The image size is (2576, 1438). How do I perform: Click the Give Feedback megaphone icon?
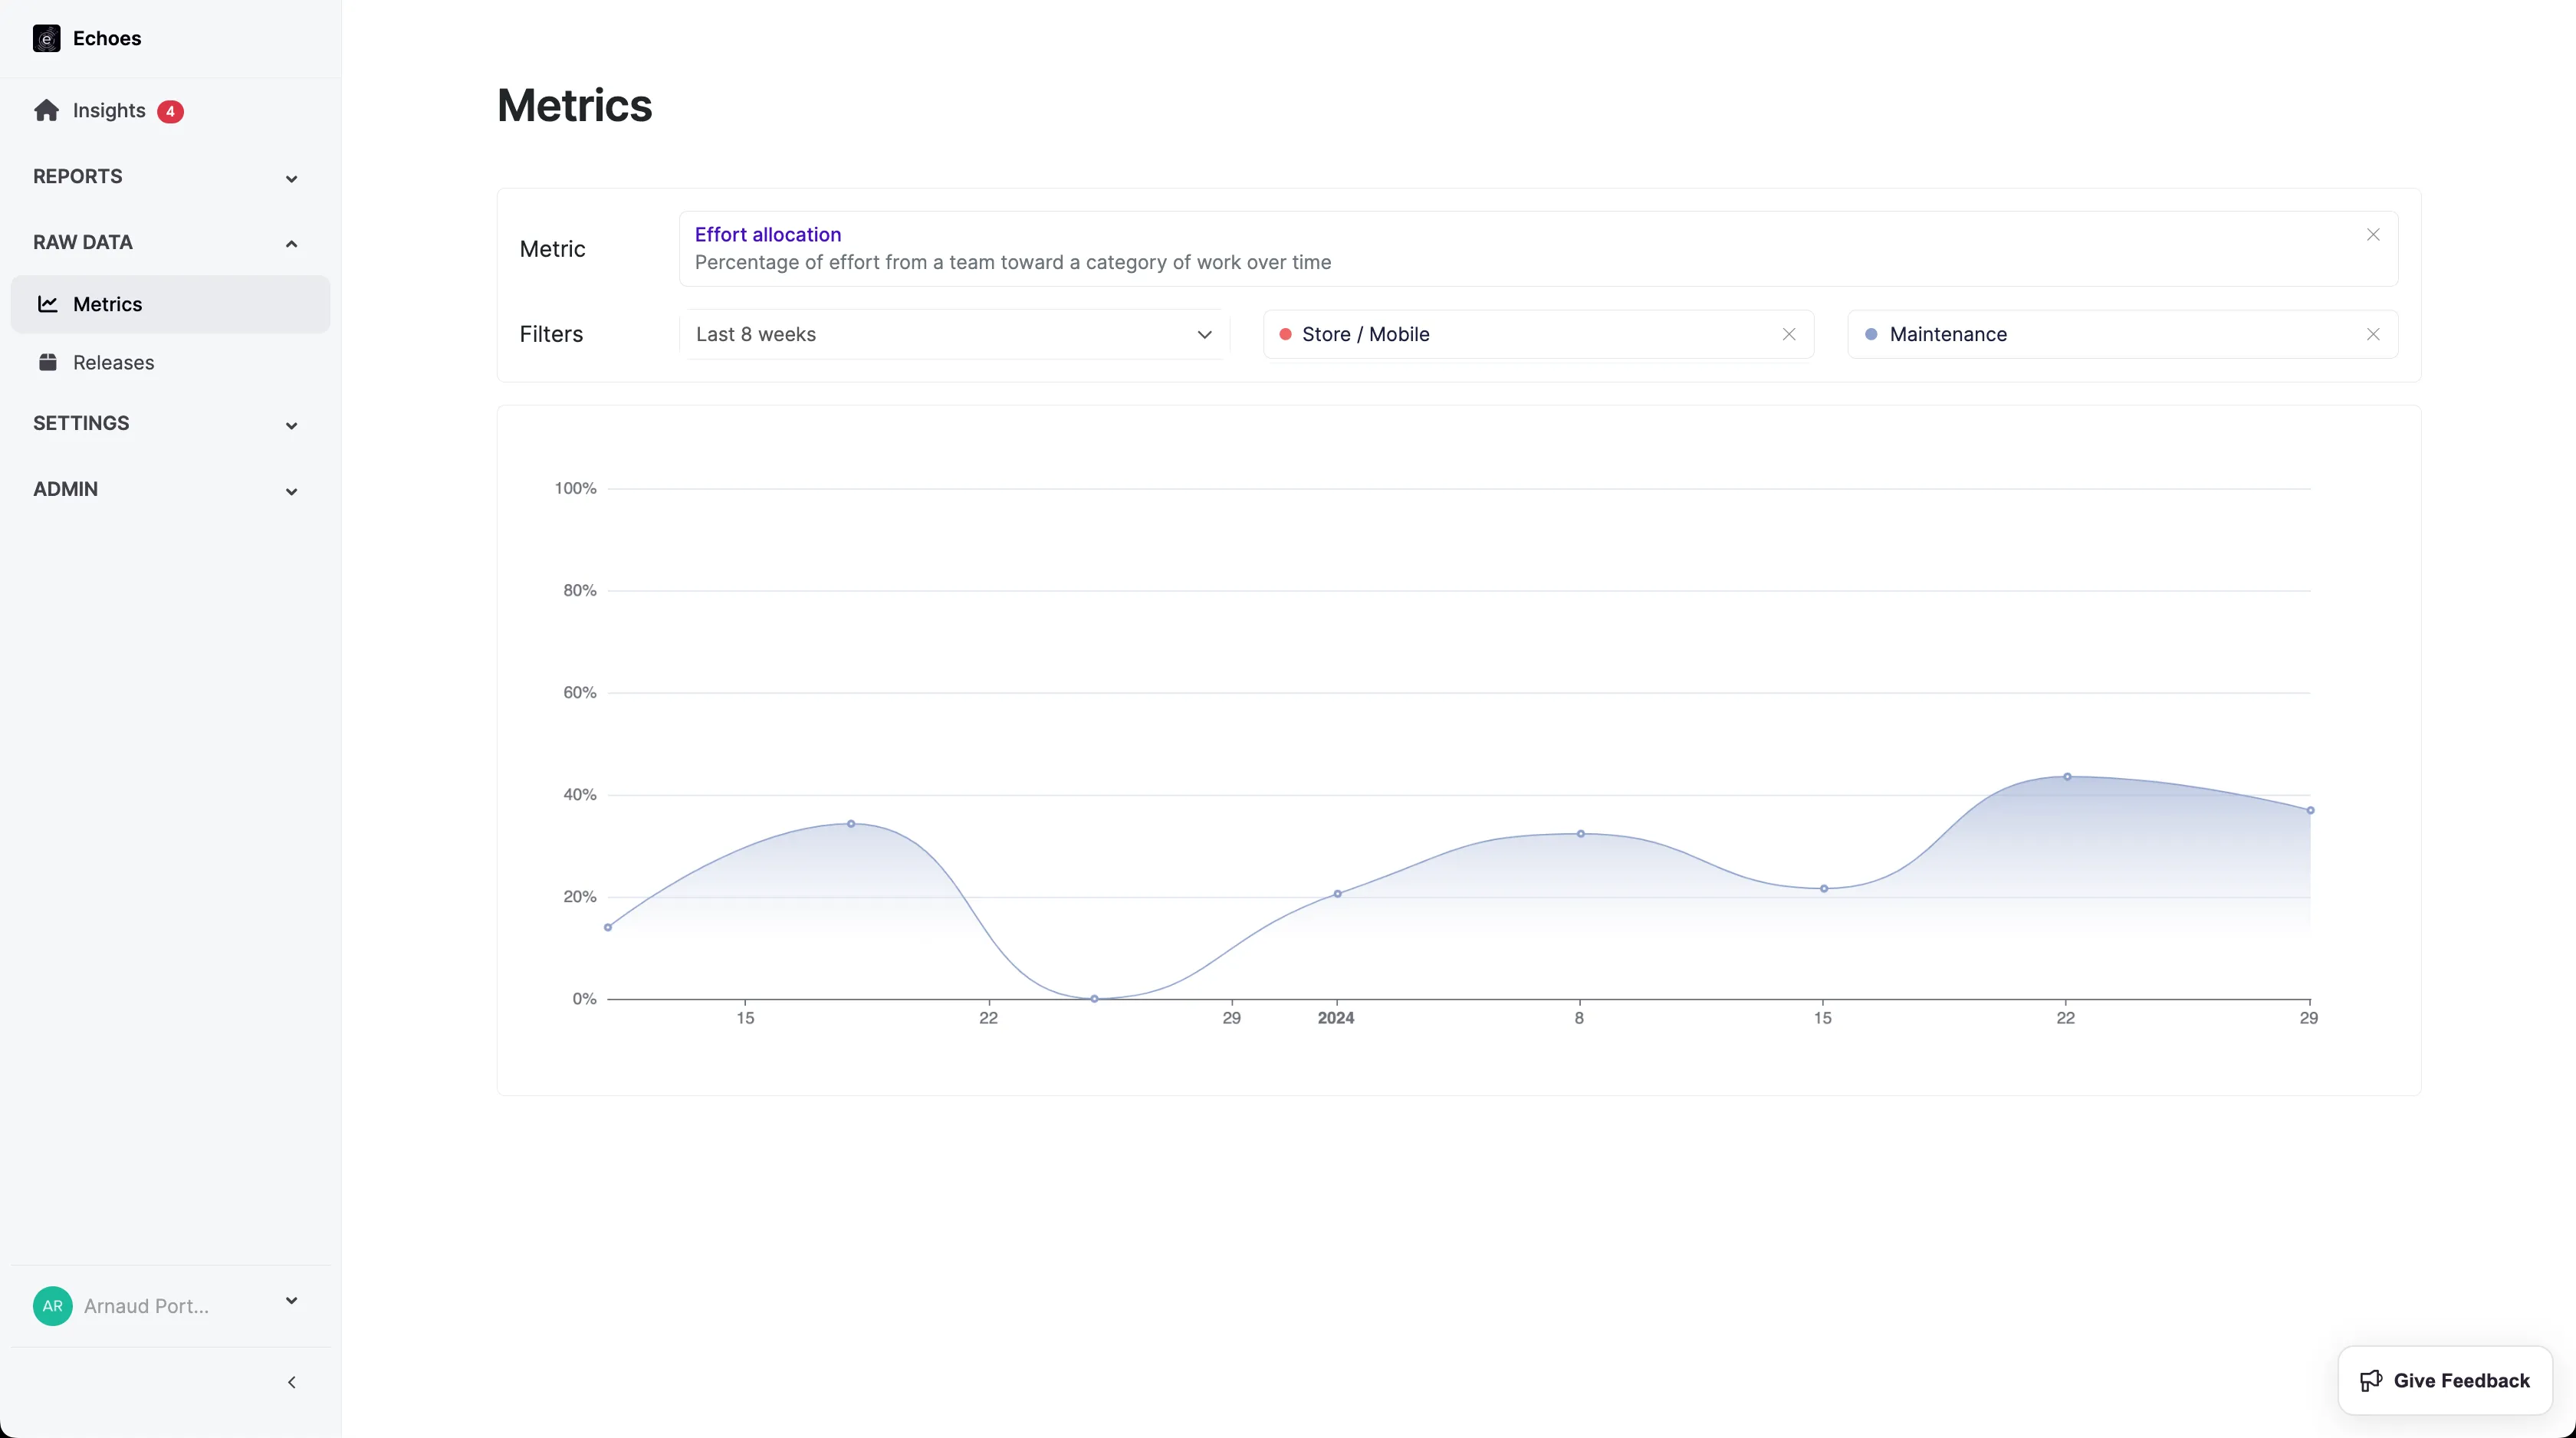click(x=2370, y=1380)
